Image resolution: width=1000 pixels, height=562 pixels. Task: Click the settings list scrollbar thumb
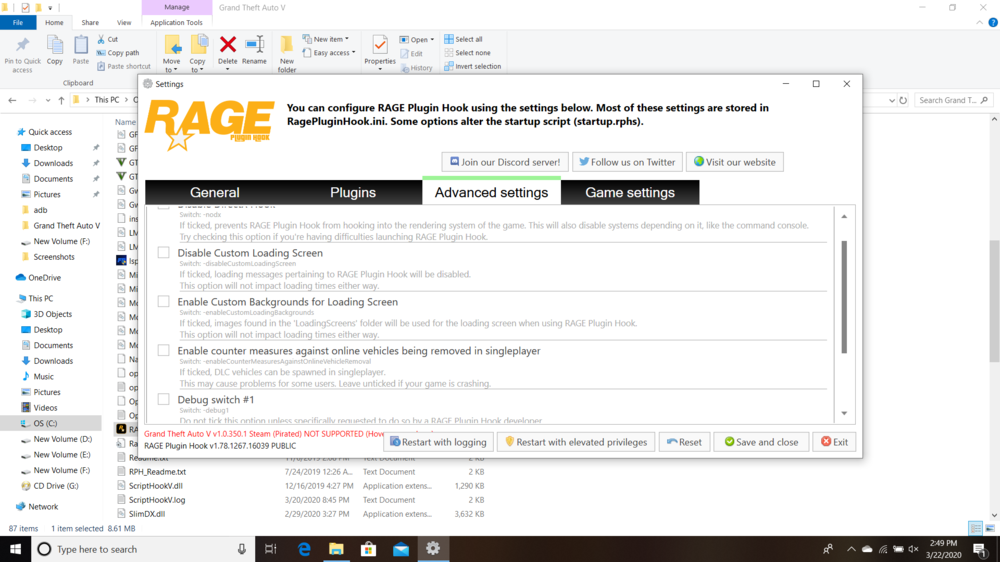(x=844, y=297)
